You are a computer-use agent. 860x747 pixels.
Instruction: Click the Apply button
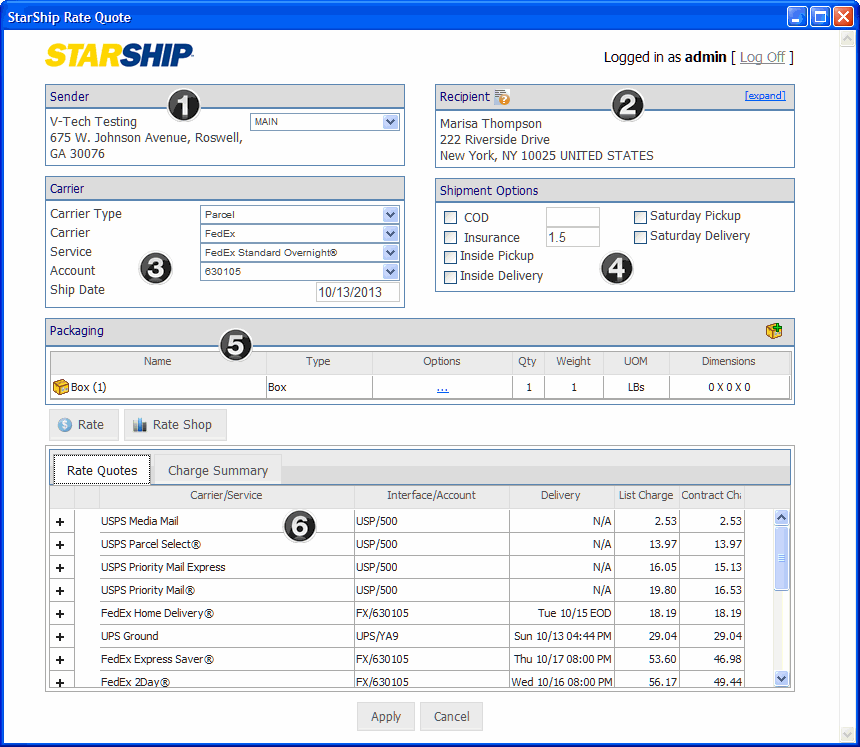click(386, 716)
